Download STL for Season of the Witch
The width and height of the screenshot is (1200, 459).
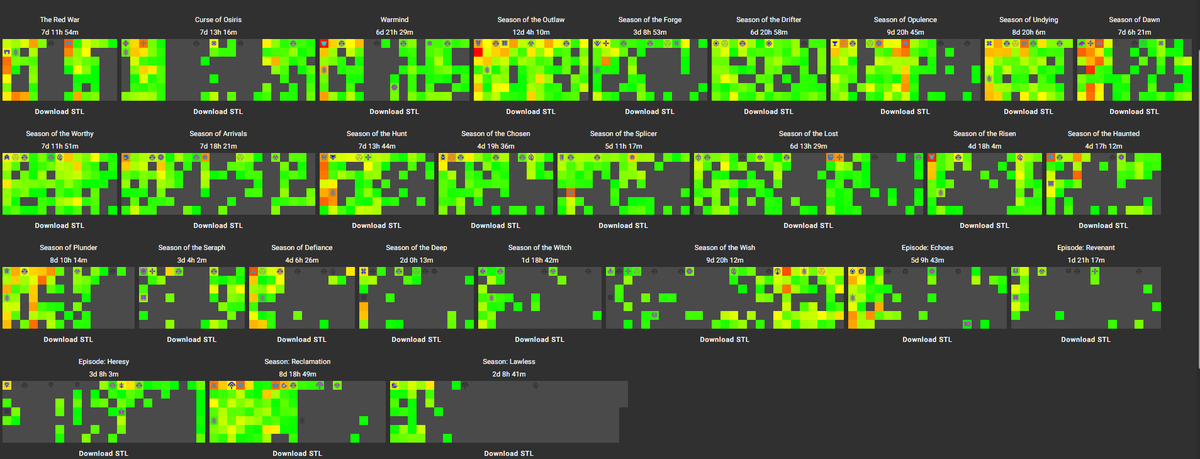540,339
